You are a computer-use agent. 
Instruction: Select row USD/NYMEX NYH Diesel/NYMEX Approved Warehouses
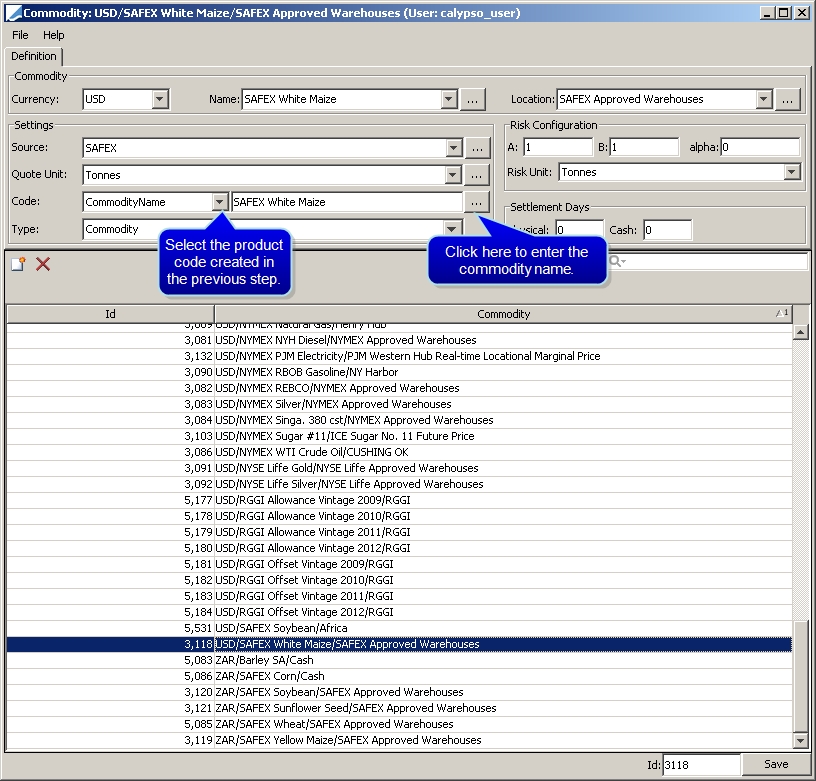[399, 340]
